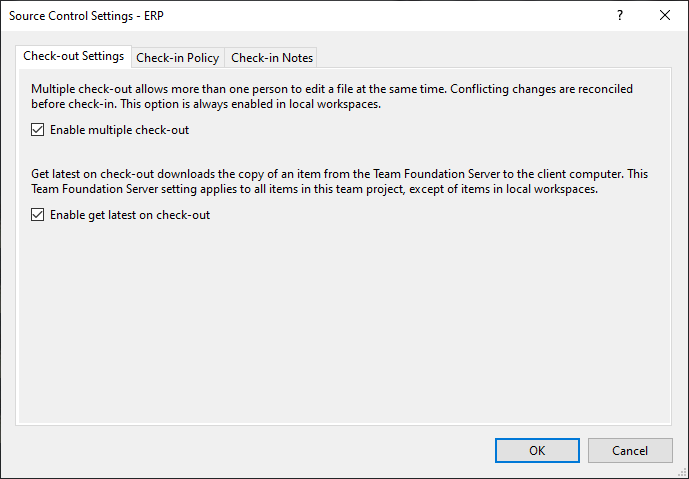Click the "Enable multiple check-out" label text
This screenshot has width=689, height=479.
120,130
